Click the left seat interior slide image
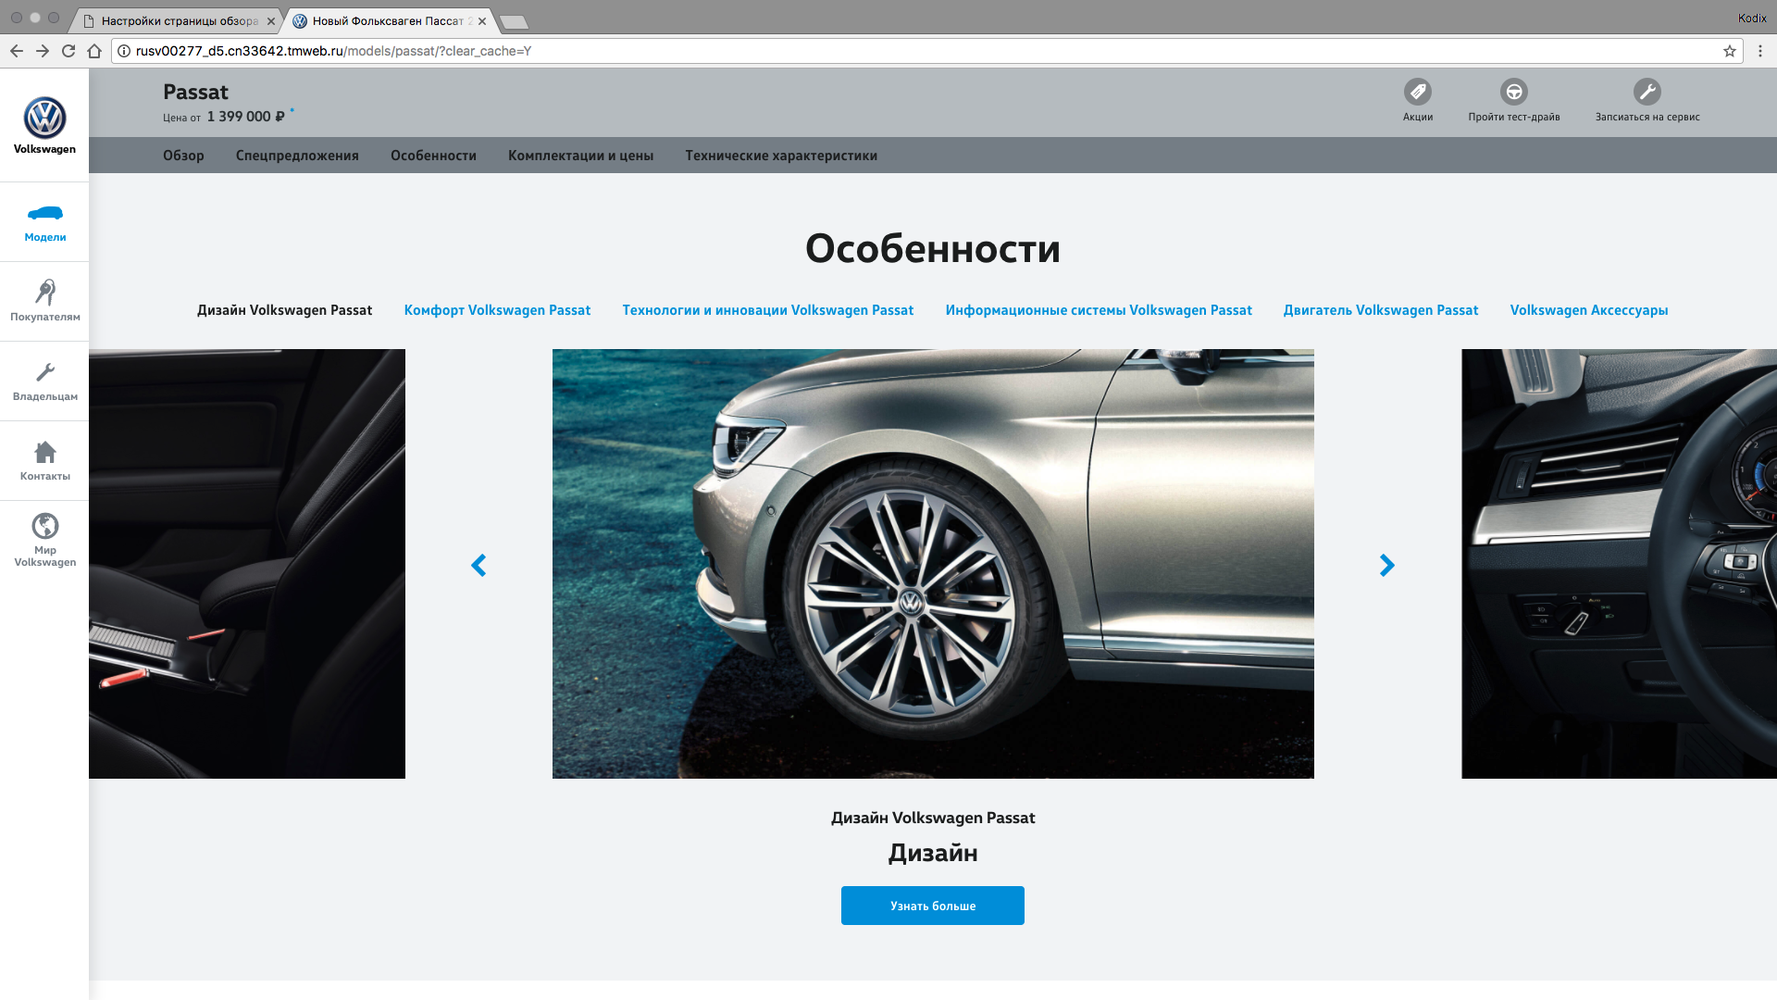The width and height of the screenshot is (1777, 1000). (x=247, y=564)
